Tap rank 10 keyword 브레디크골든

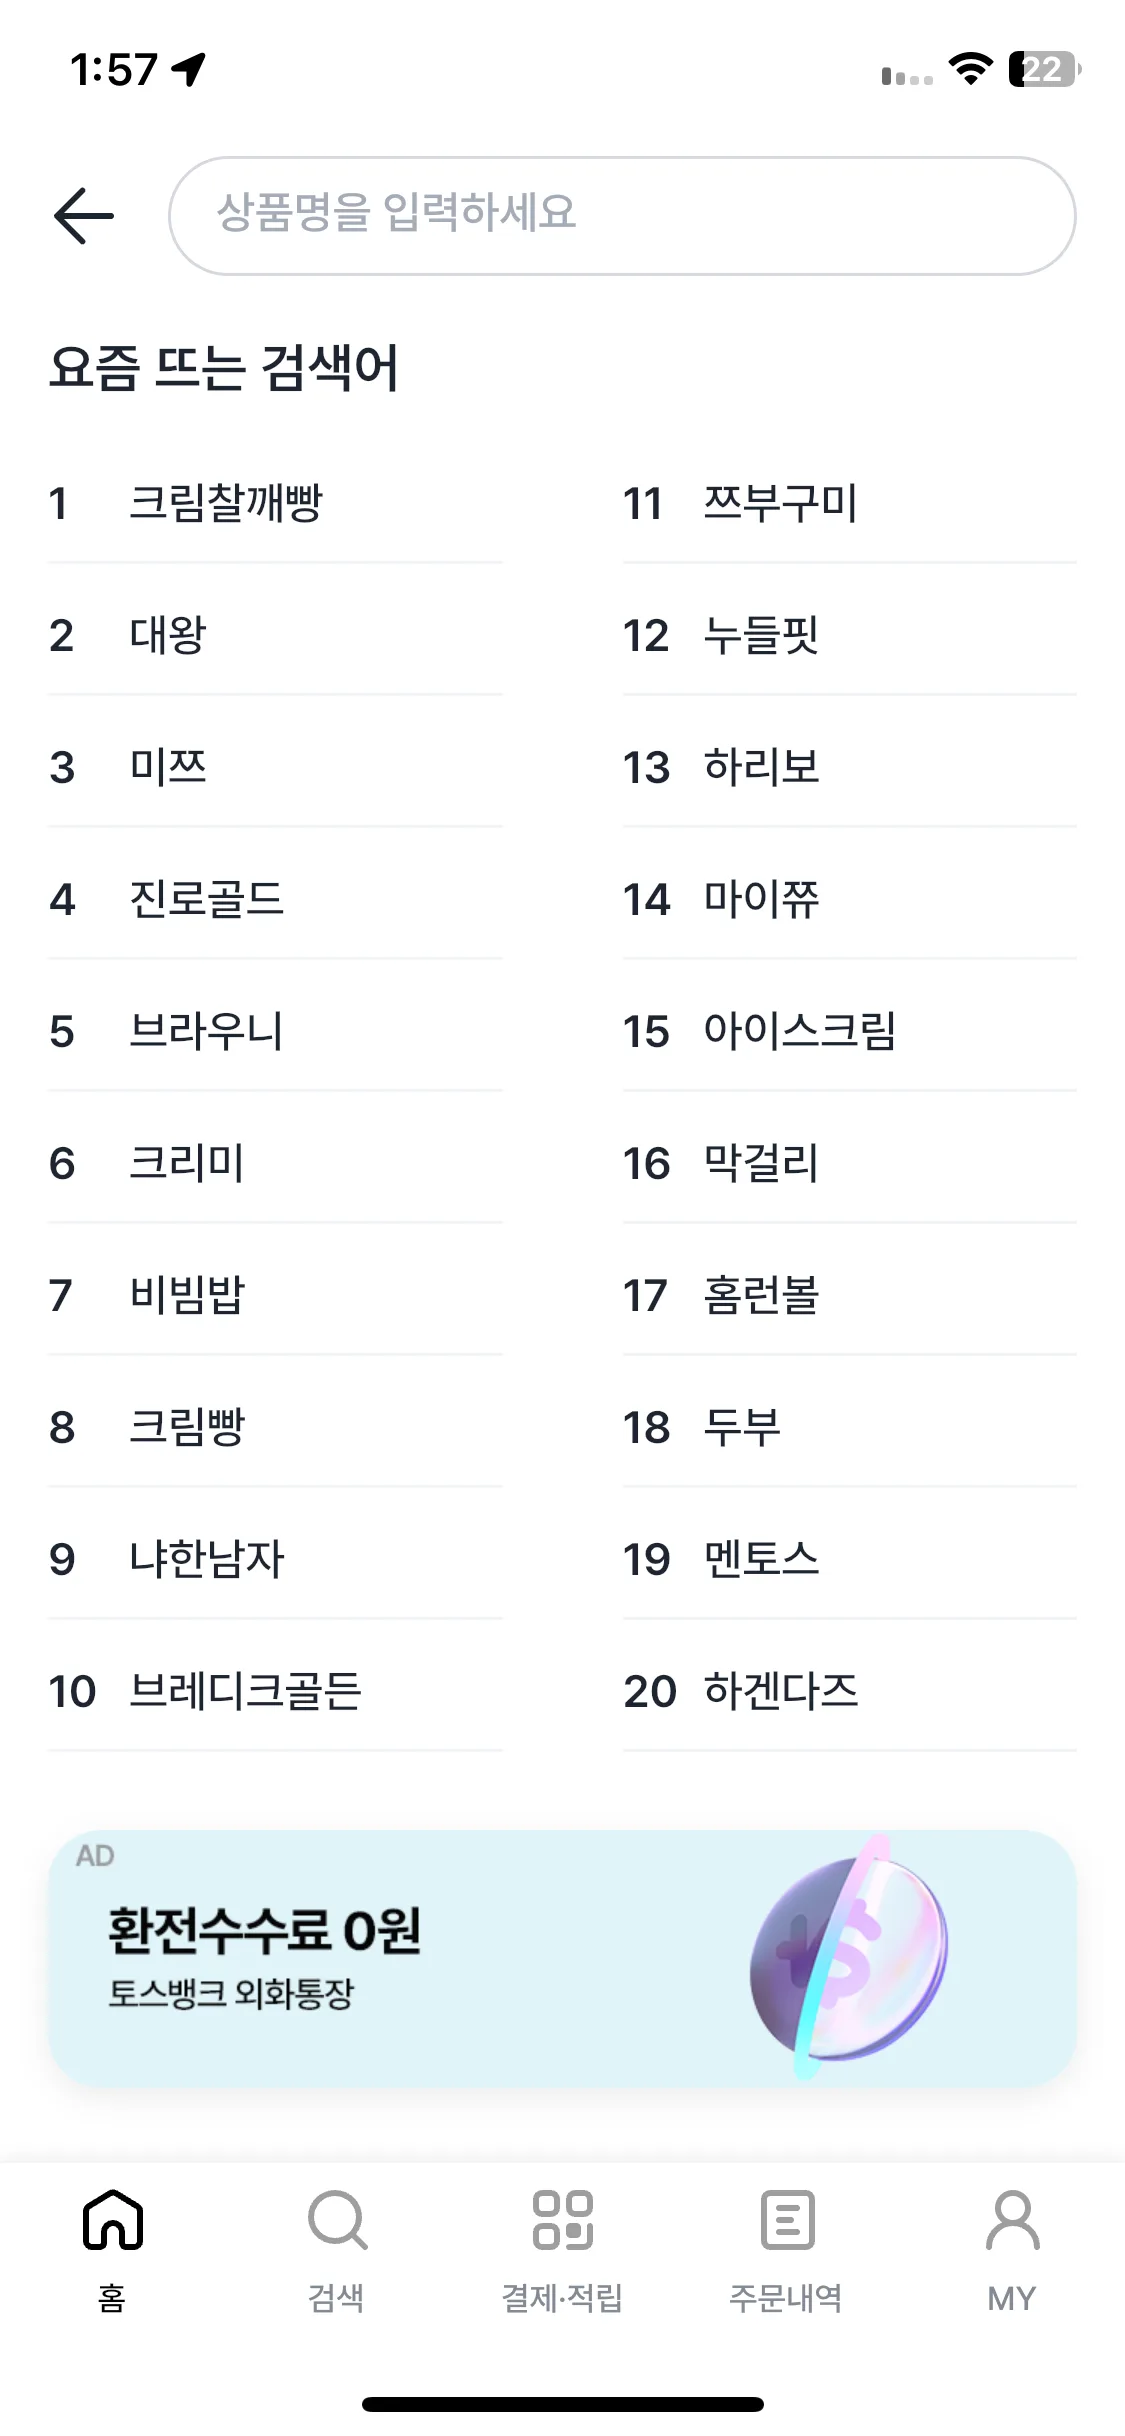245,1691
